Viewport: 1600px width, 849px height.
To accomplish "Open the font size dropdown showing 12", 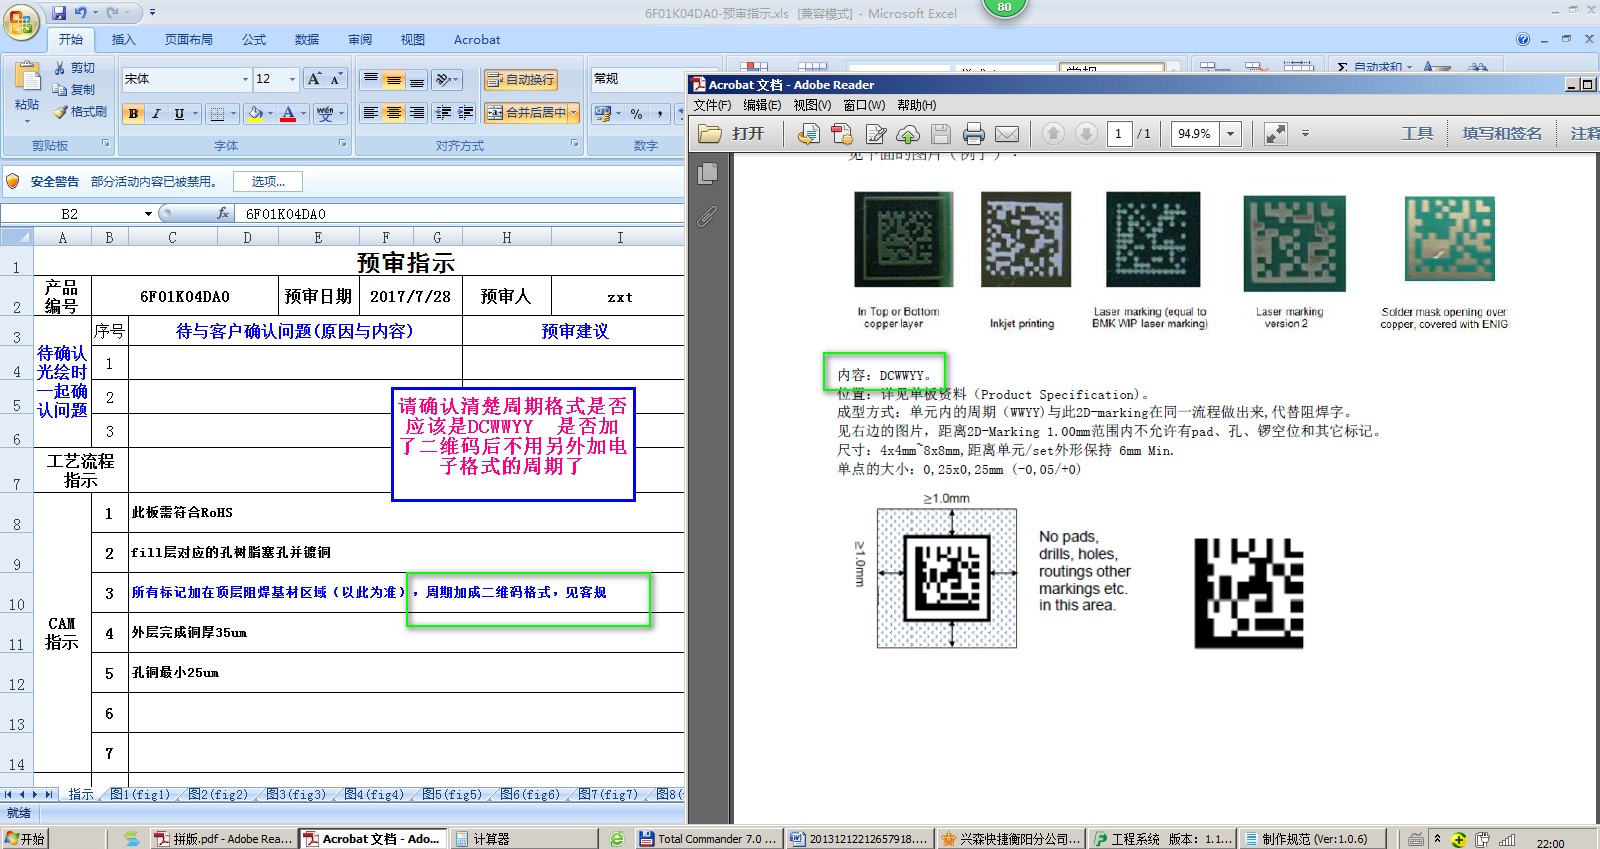I will 292,79.
